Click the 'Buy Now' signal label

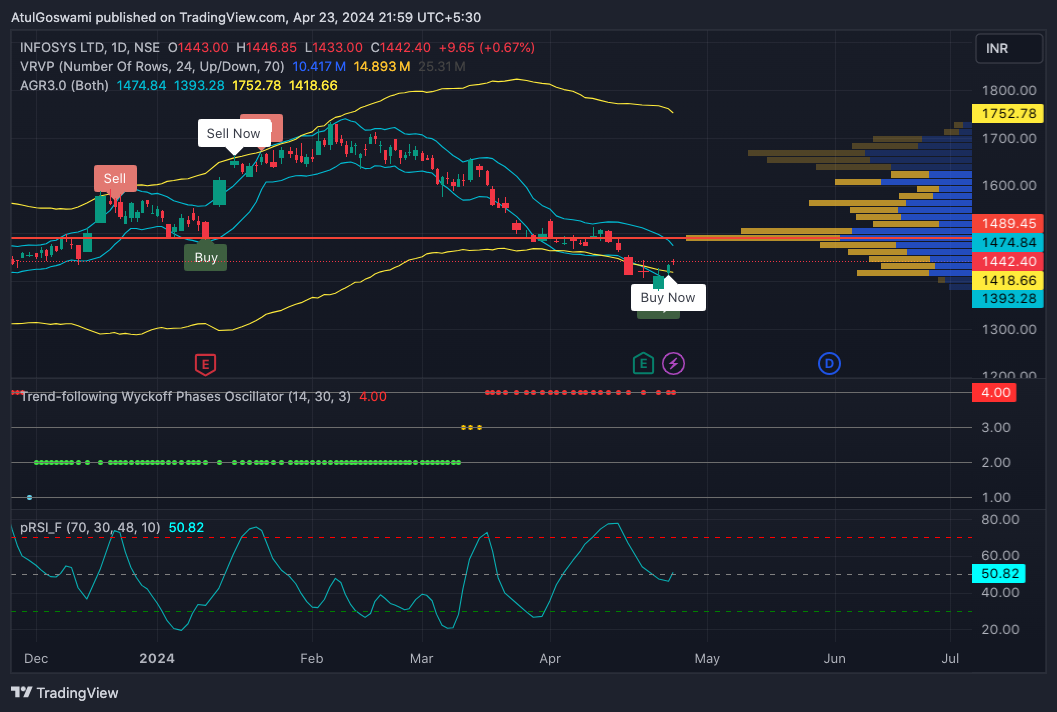click(x=668, y=297)
